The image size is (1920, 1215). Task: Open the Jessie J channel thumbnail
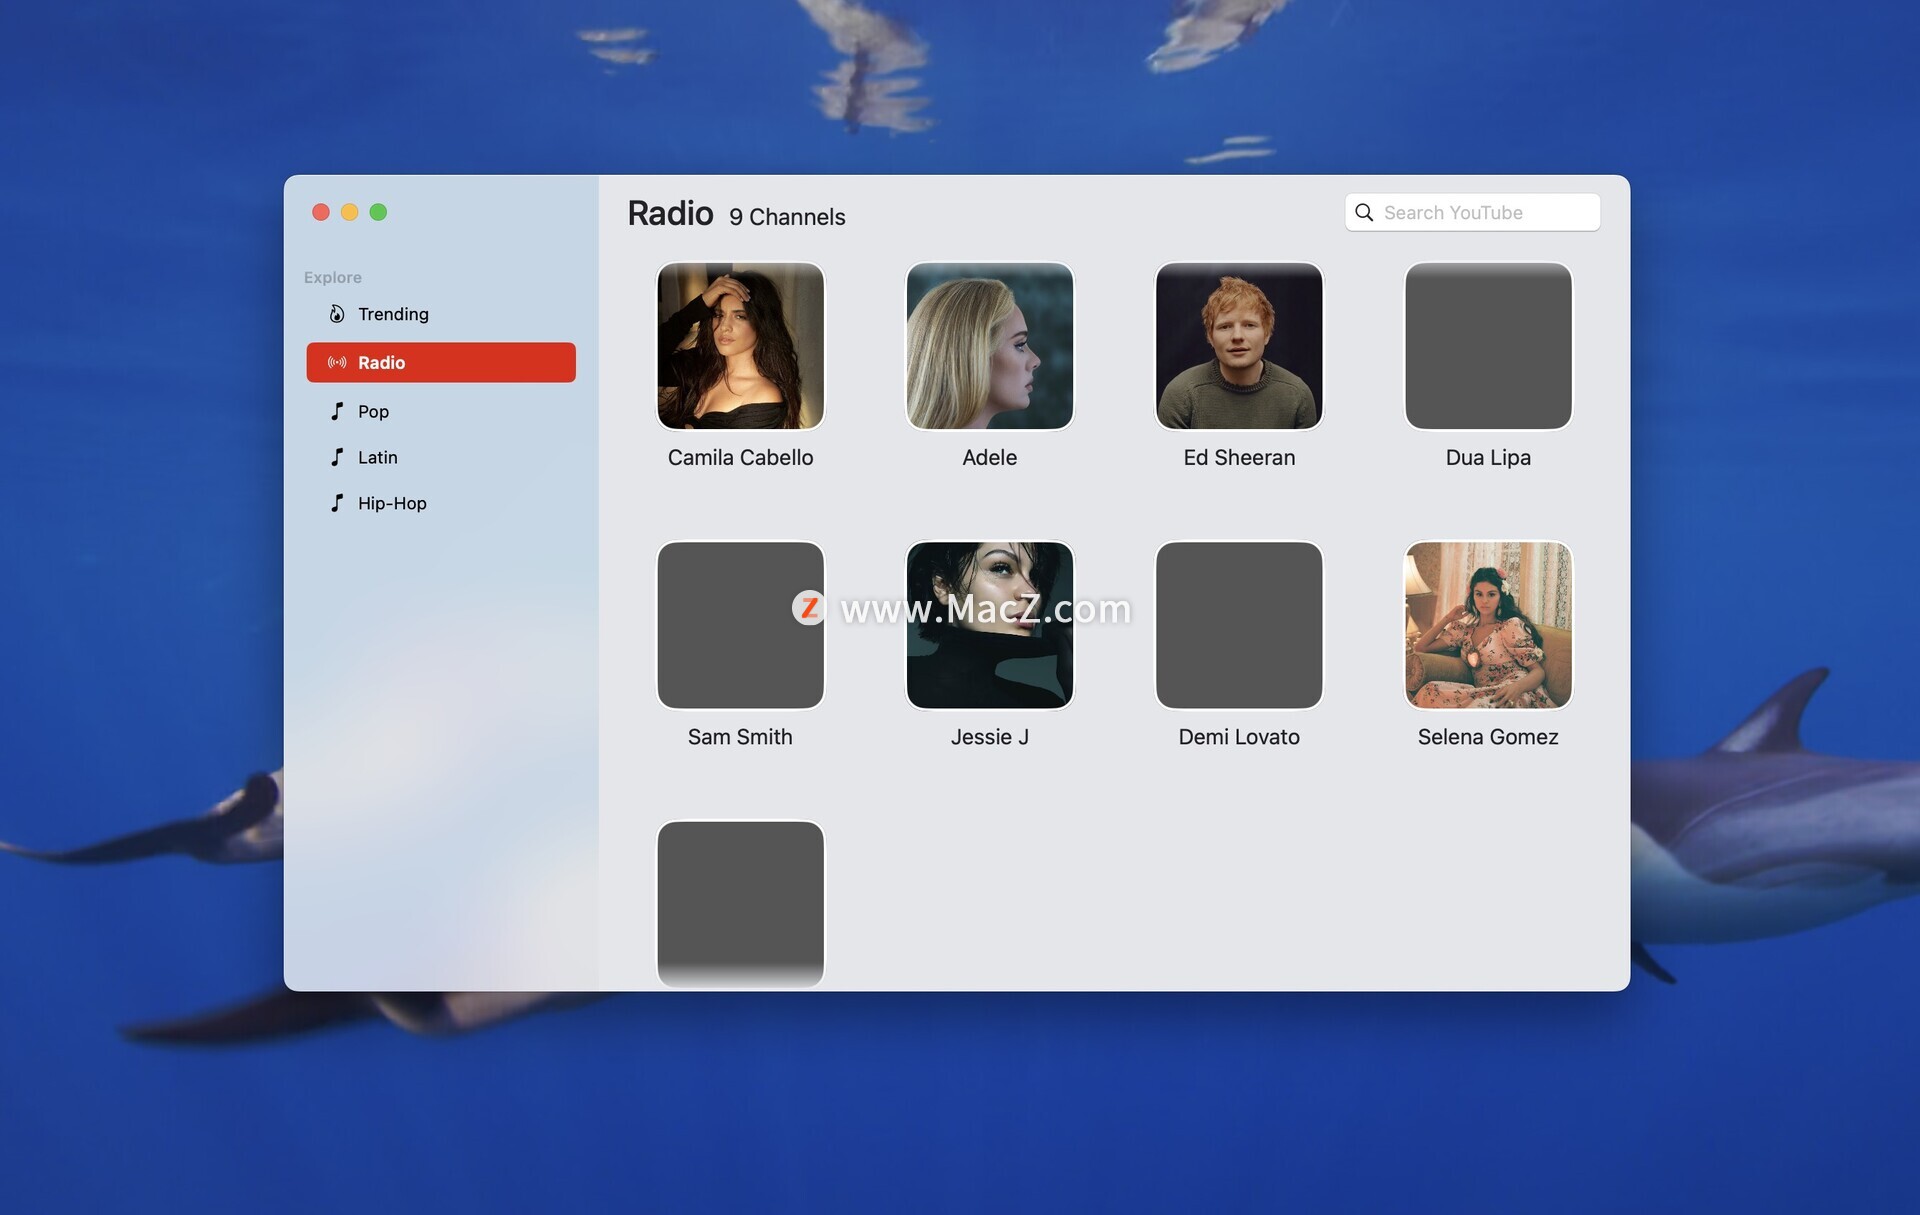pyautogui.click(x=989, y=660)
